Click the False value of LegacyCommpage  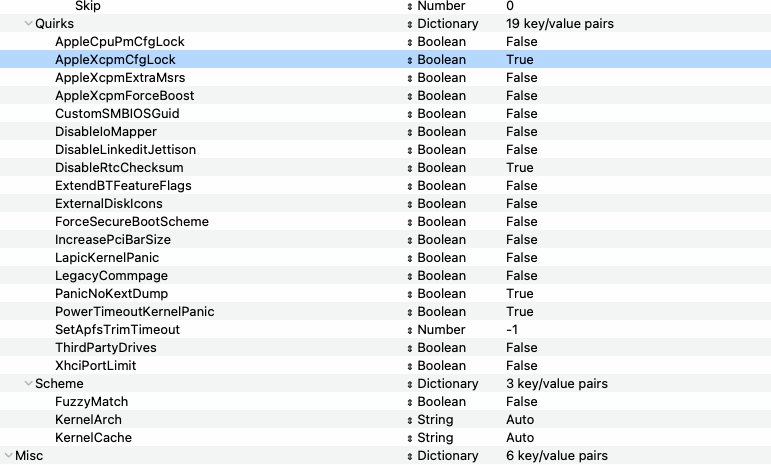[x=522, y=276]
